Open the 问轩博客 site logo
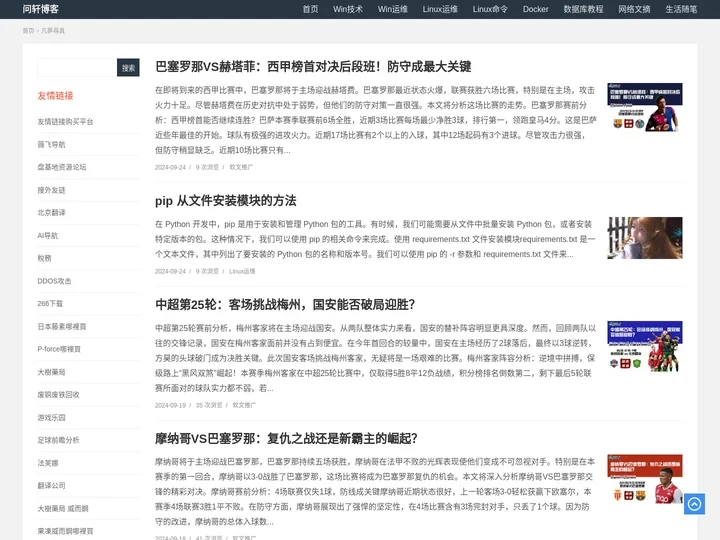 (x=40, y=9)
